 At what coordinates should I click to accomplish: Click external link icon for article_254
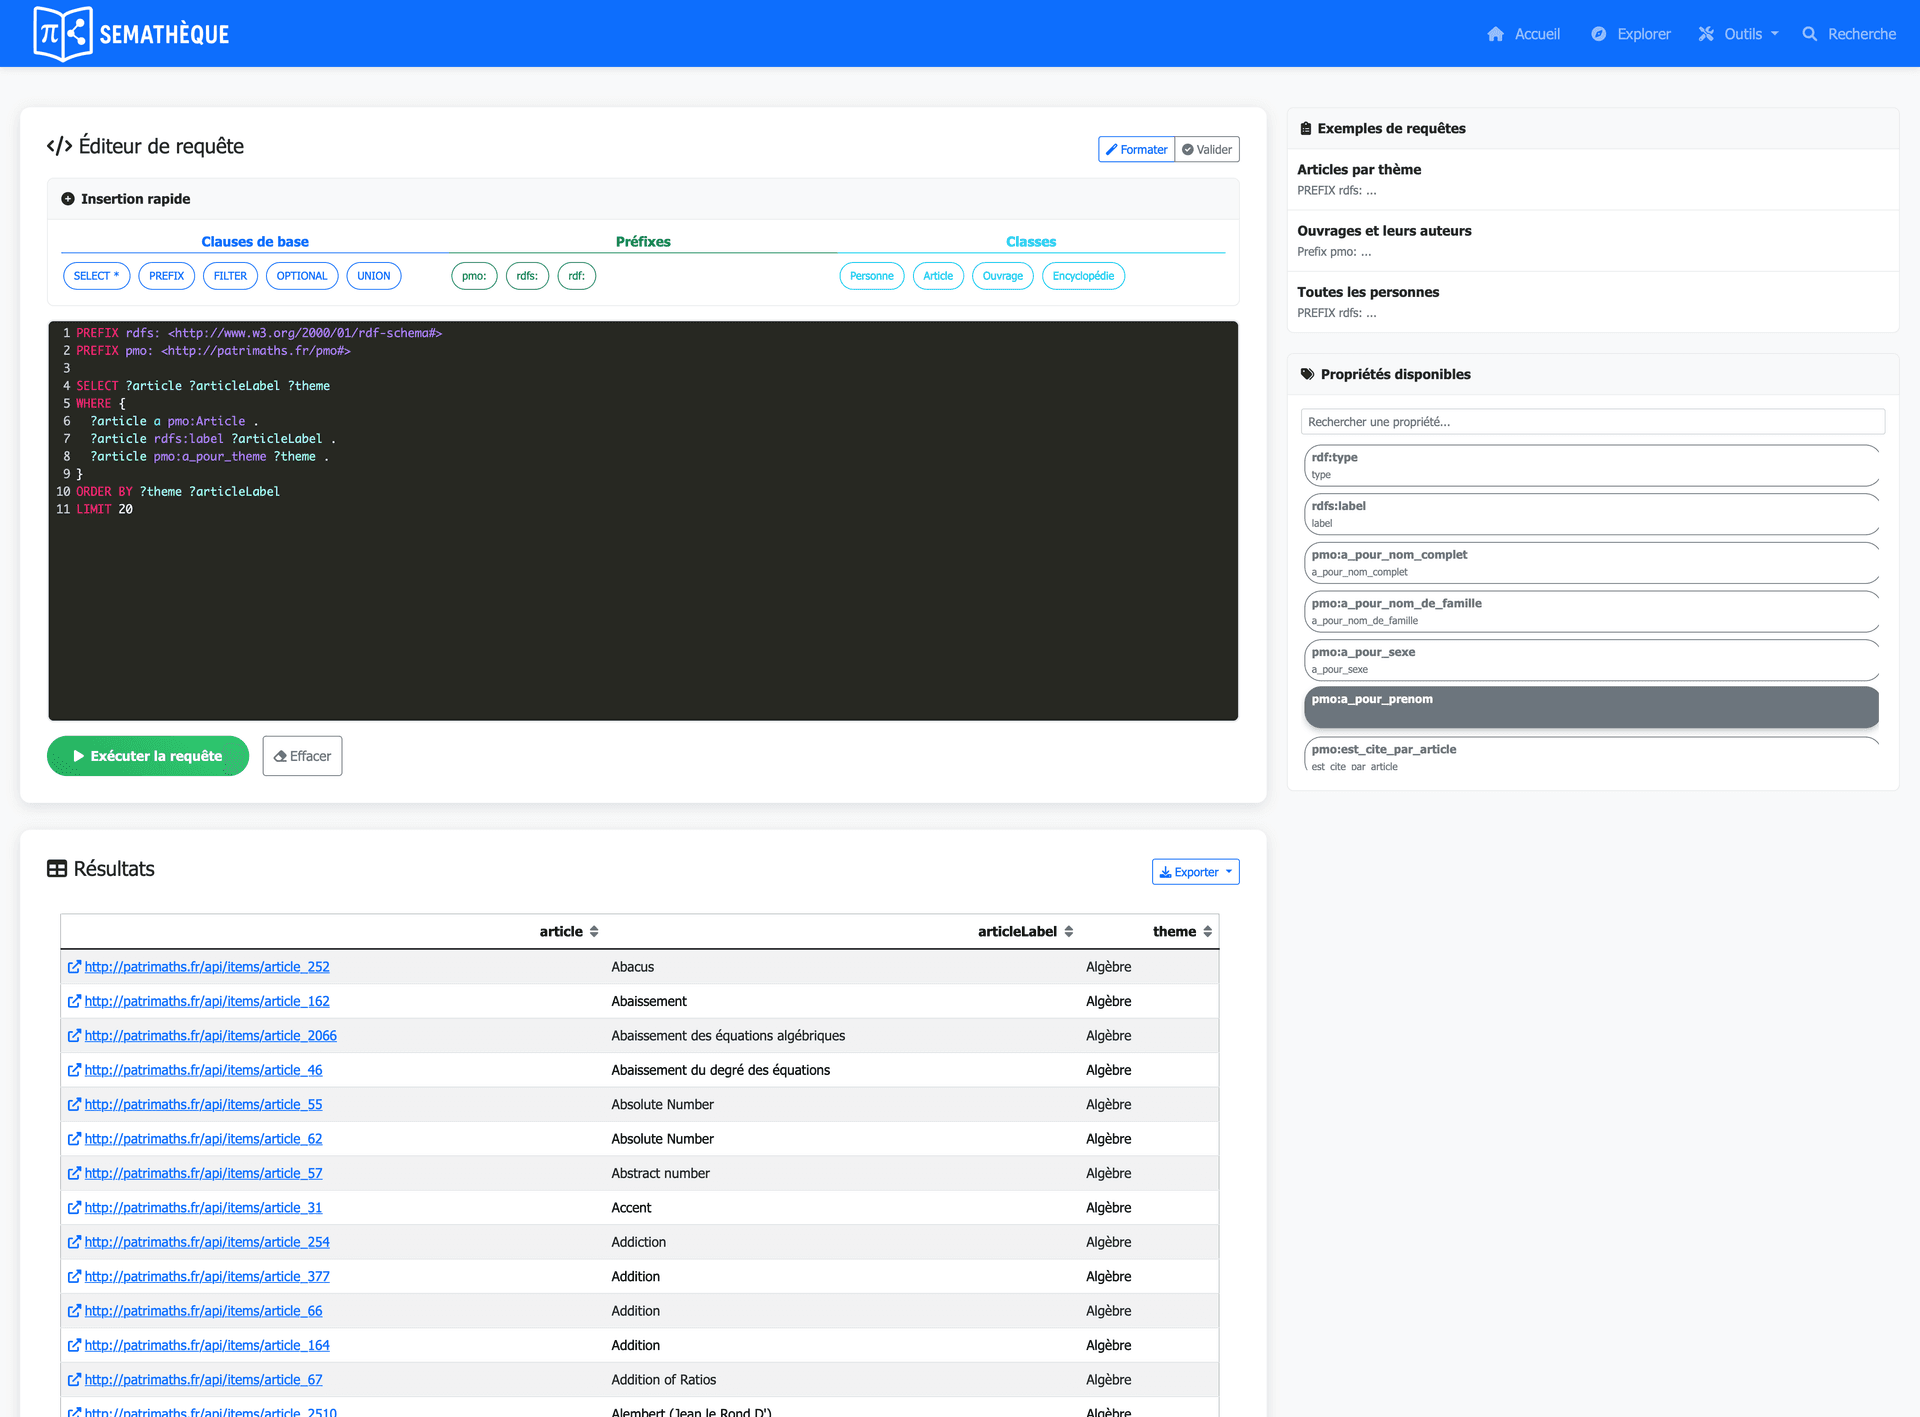[74, 1242]
